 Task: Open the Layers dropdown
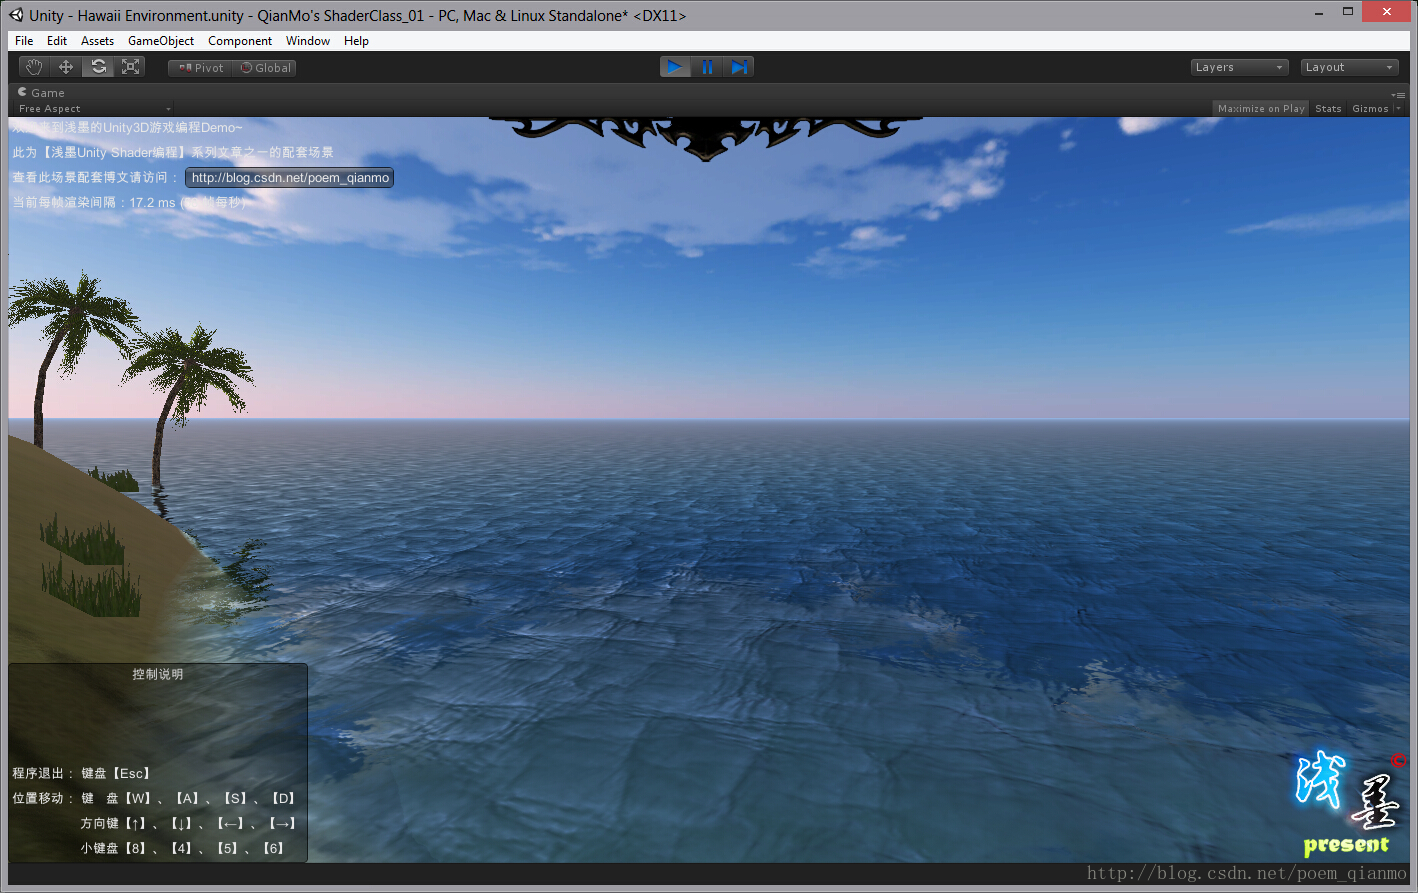tap(1239, 67)
